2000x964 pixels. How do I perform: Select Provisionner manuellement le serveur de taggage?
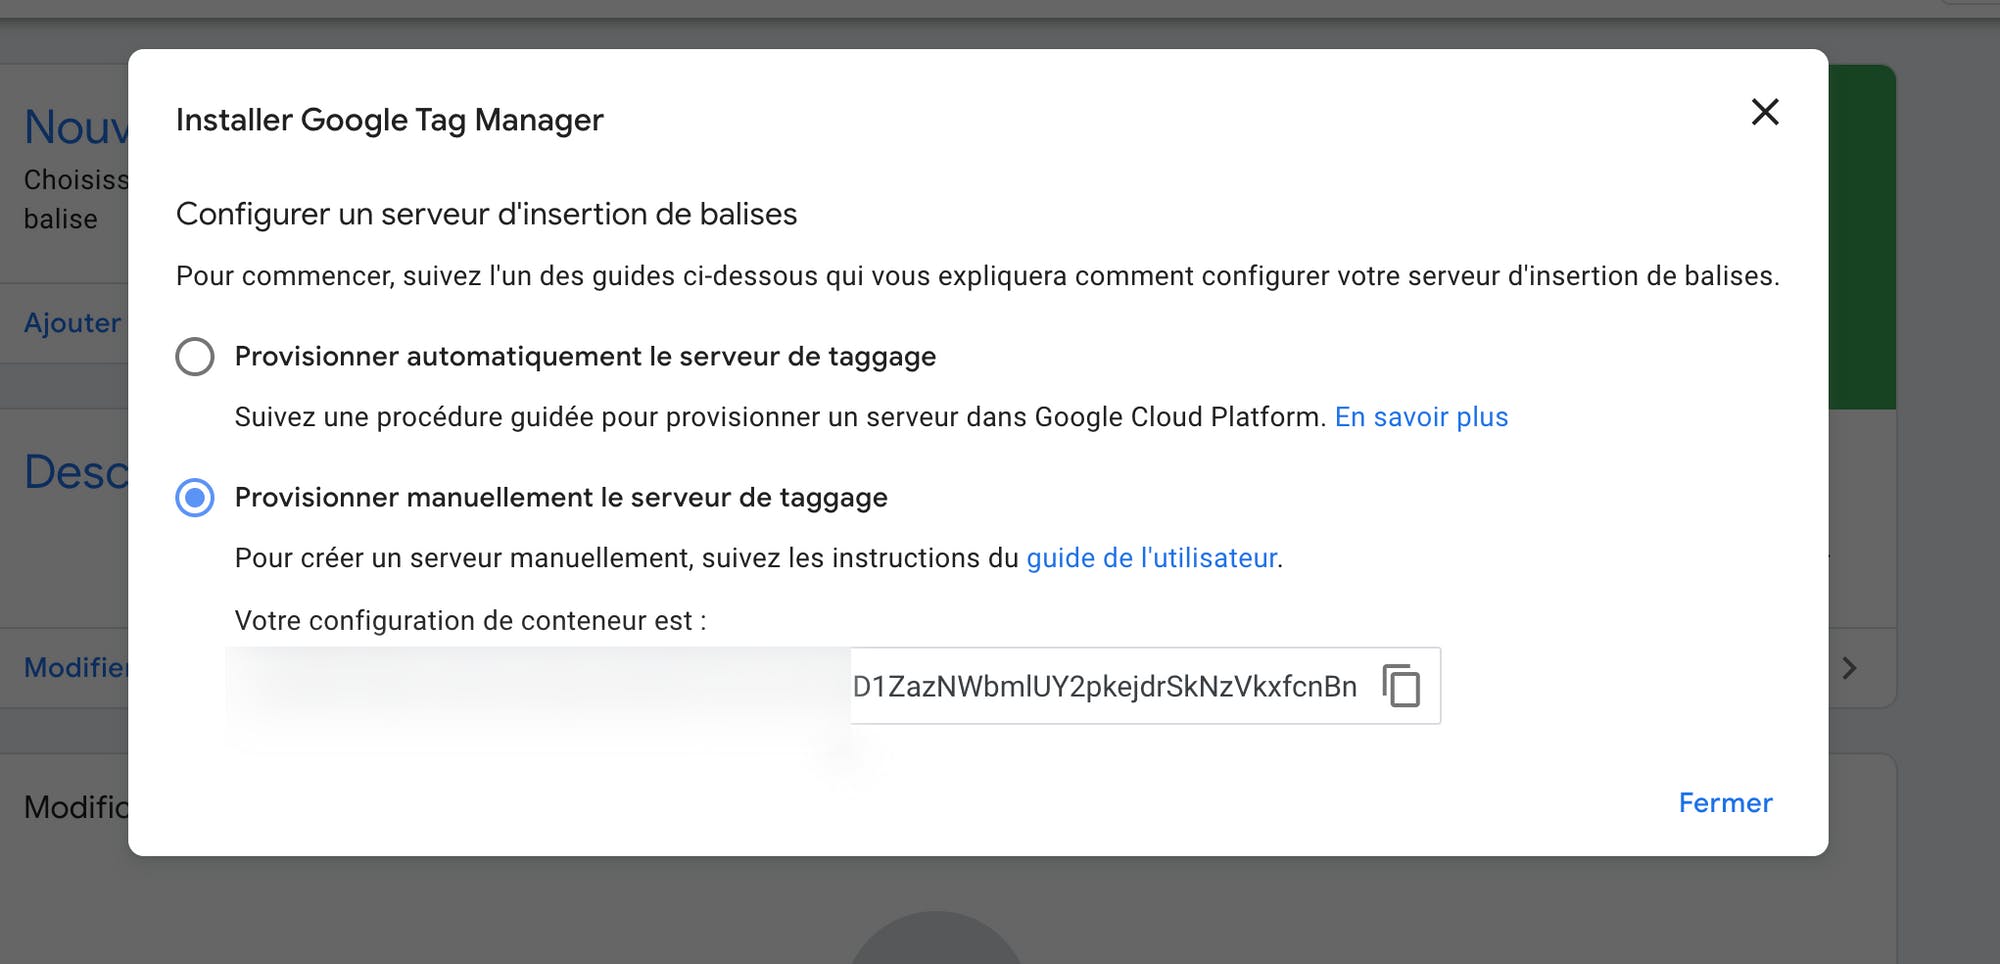(195, 497)
